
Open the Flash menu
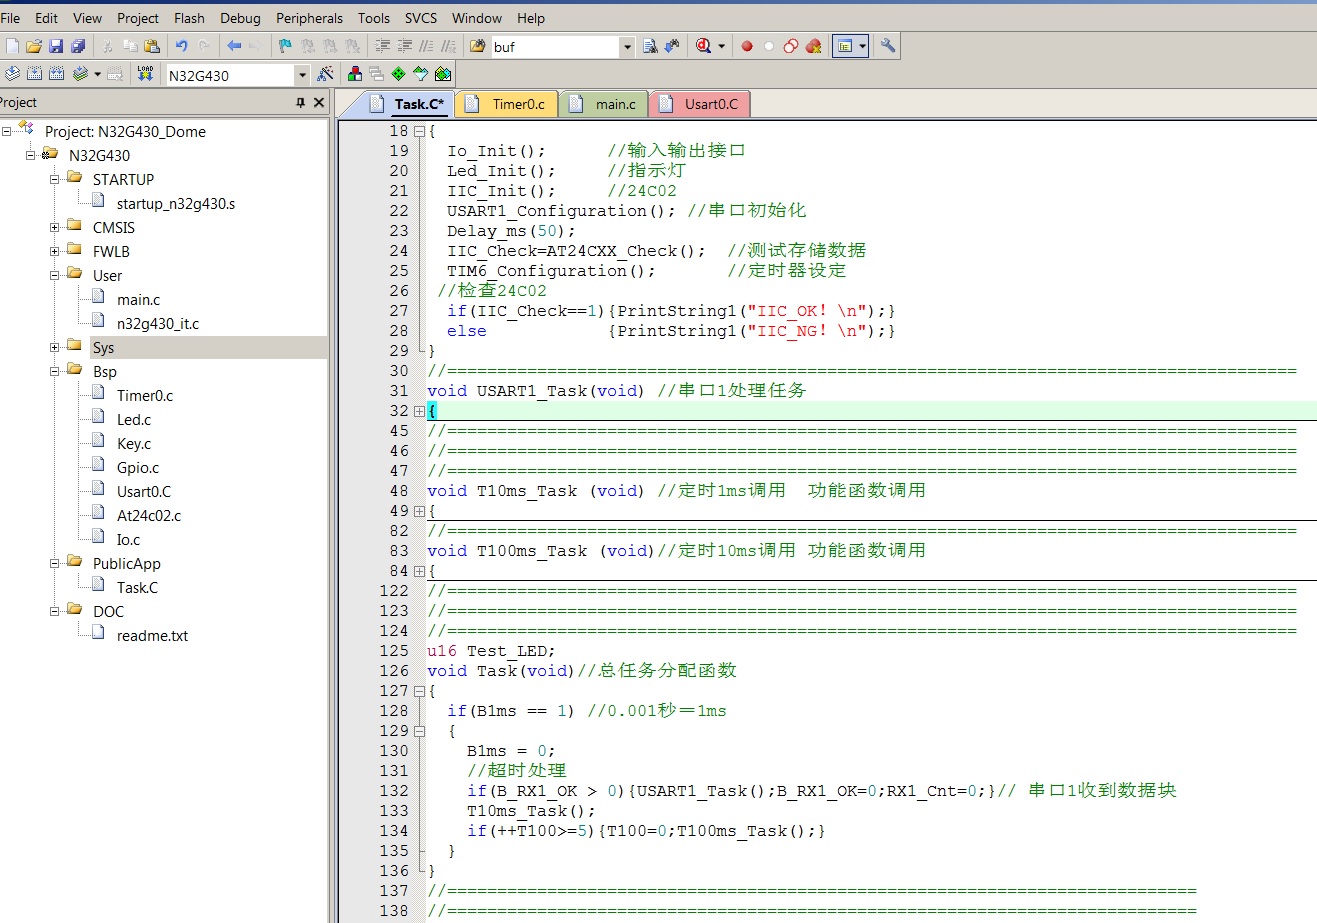coord(189,18)
